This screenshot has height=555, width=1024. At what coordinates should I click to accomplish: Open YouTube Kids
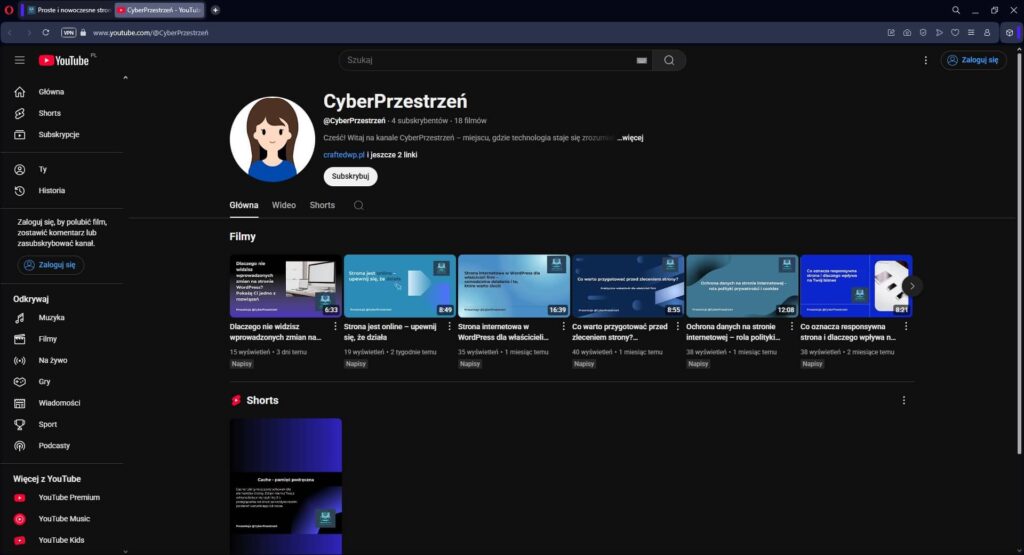[x=63, y=541]
